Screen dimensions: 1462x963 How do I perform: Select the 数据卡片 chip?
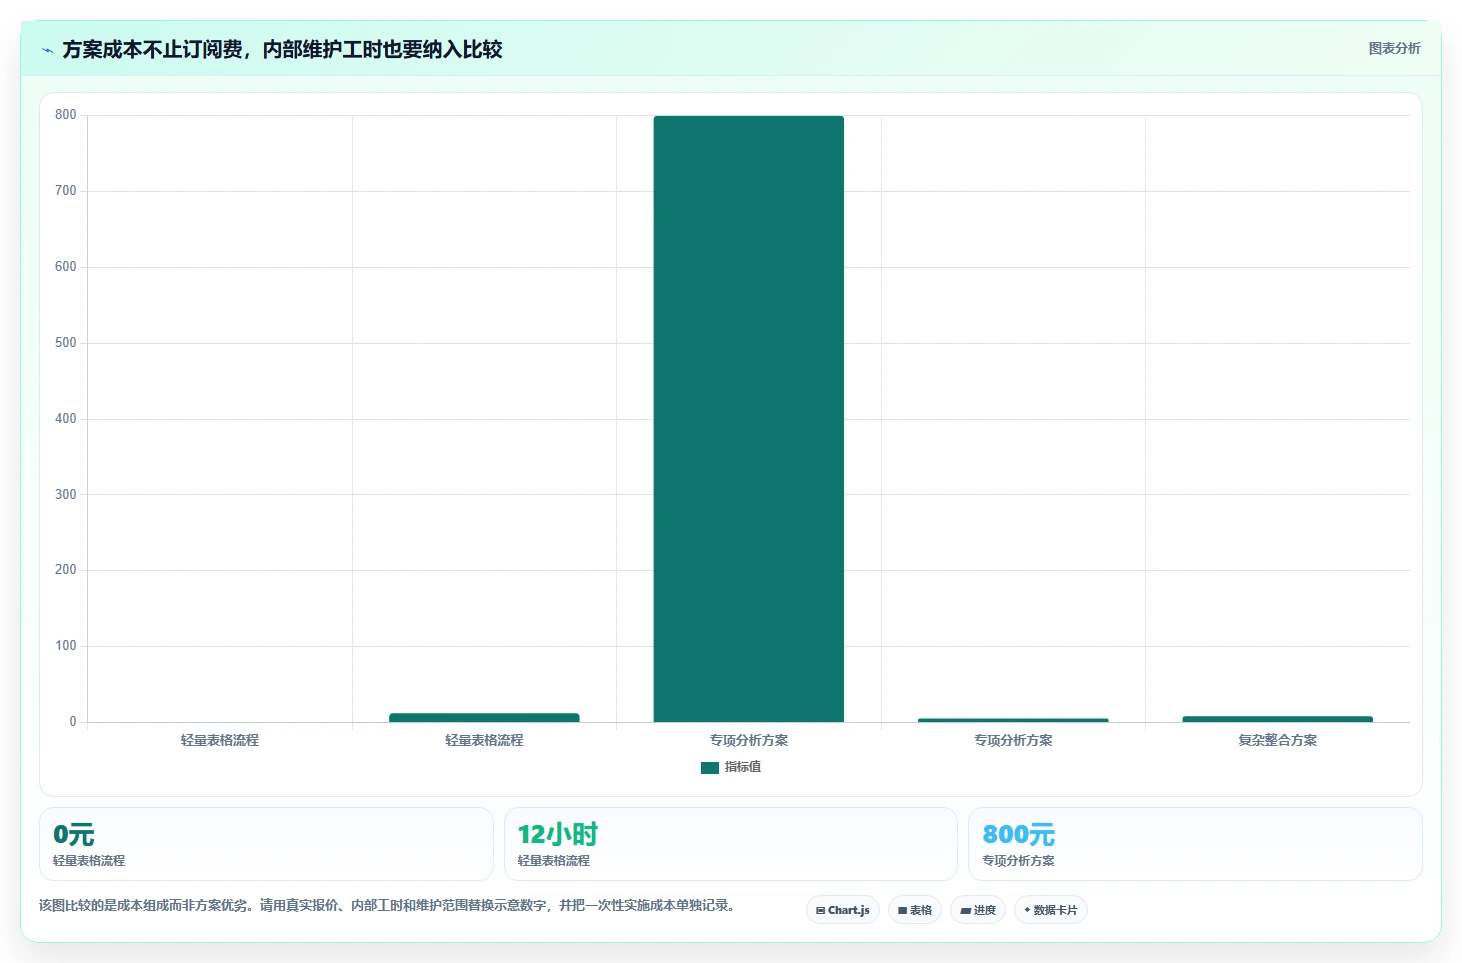point(1050,910)
